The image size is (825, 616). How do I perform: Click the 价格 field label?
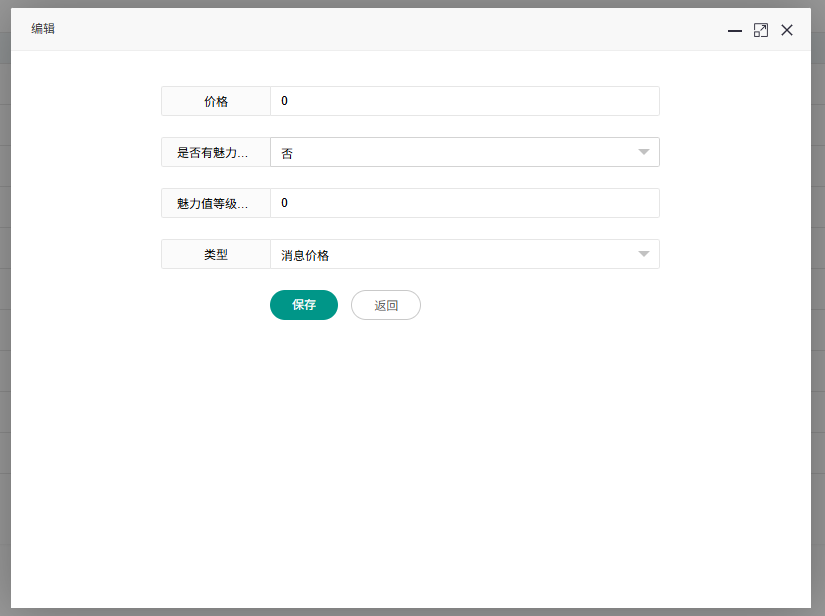216,101
